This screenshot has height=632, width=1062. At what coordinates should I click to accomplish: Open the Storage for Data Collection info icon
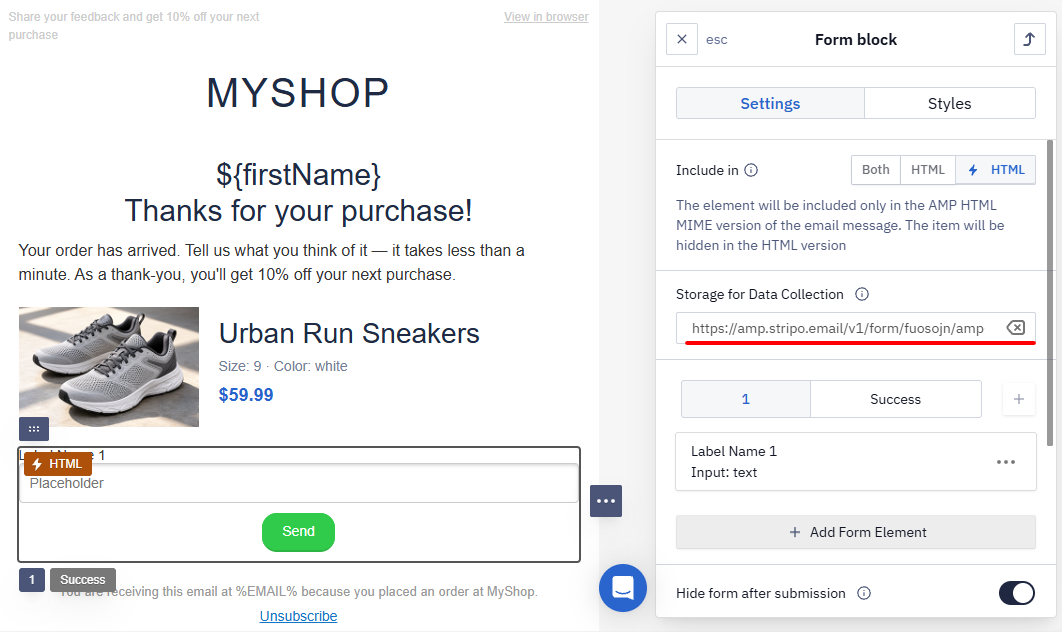point(862,294)
